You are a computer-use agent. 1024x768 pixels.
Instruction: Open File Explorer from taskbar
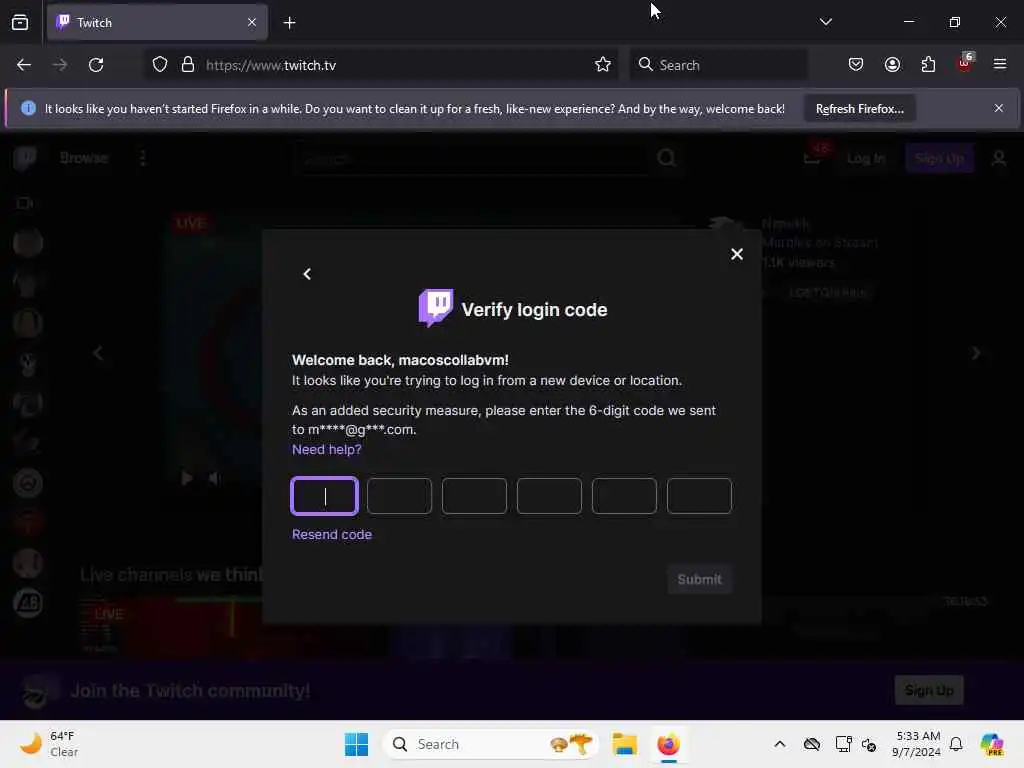click(x=624, y=744)
